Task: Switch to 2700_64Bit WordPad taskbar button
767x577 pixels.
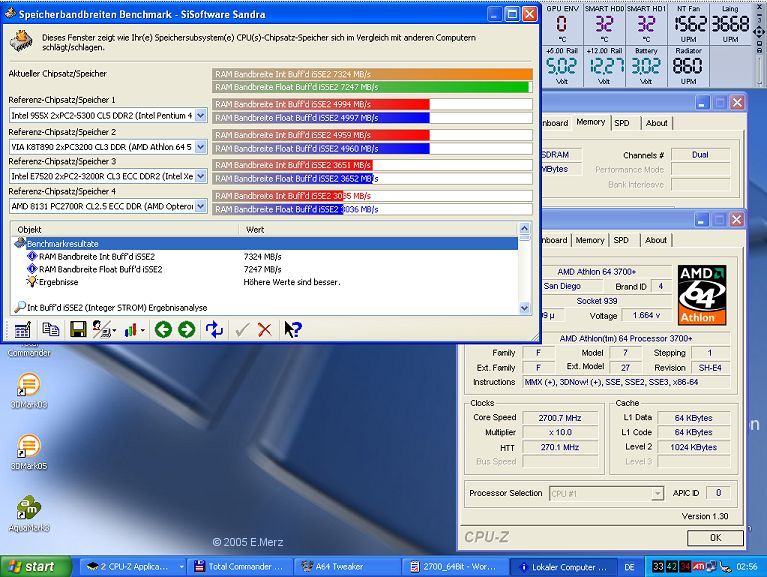Action: coord(453,567)
